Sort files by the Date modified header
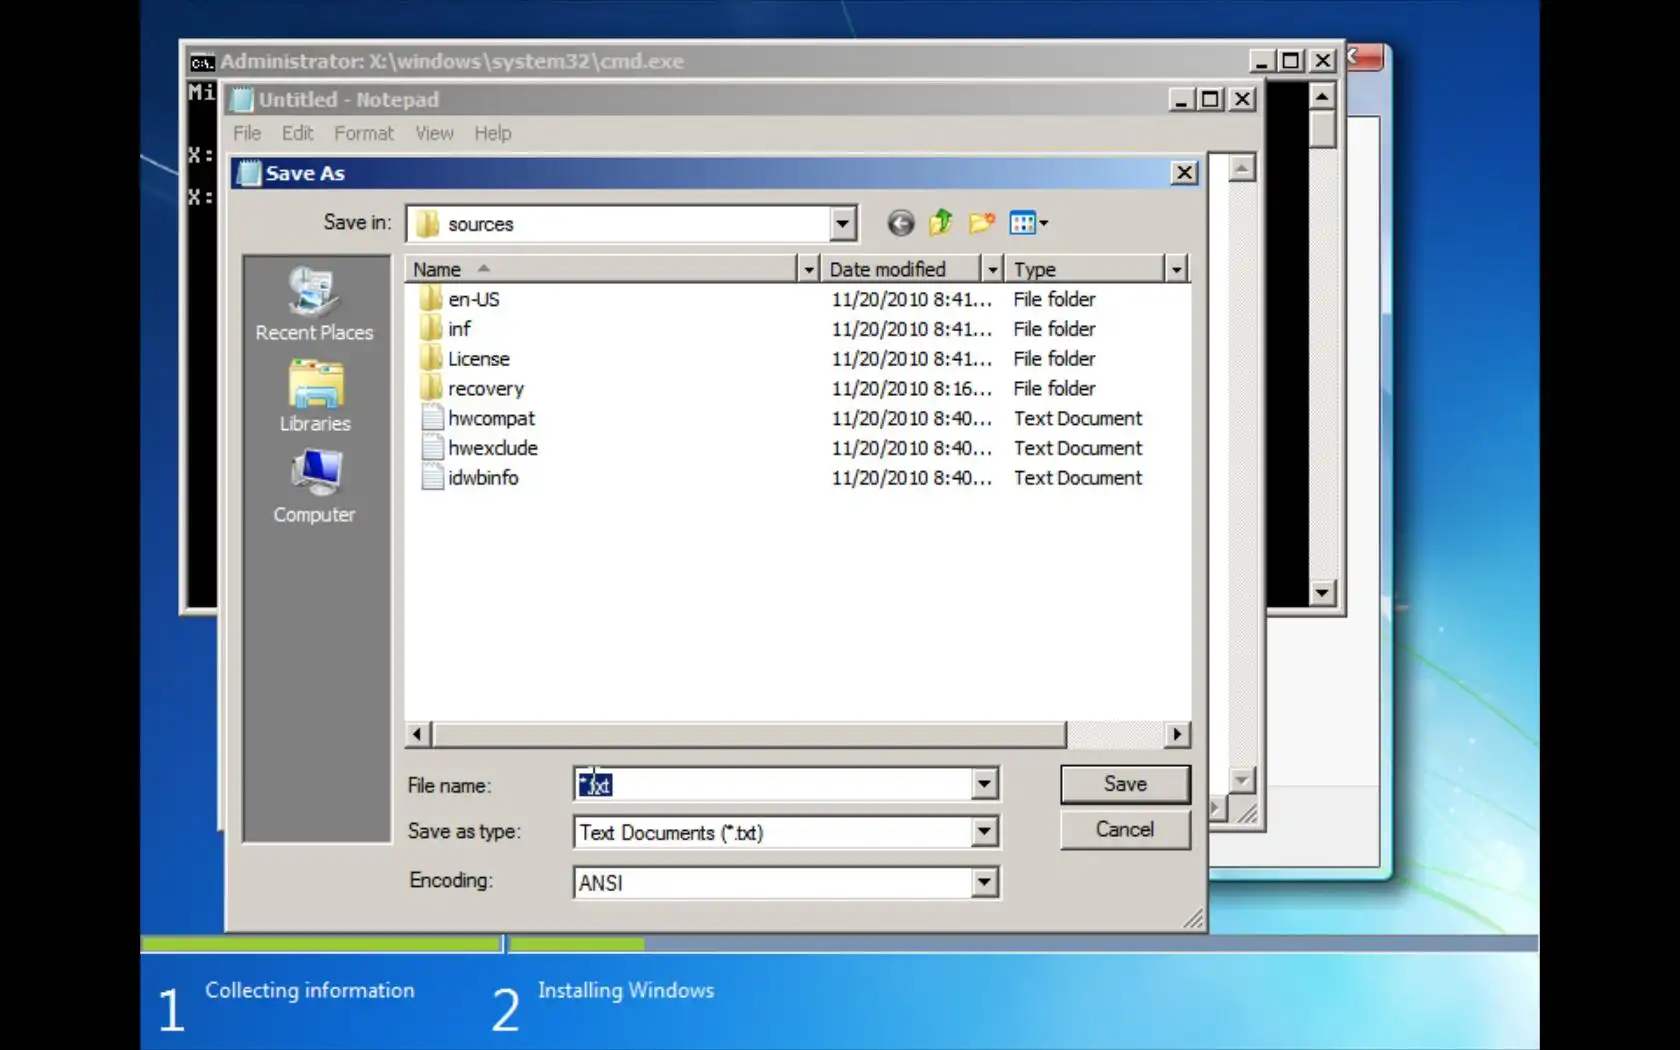 coord(902,269)
